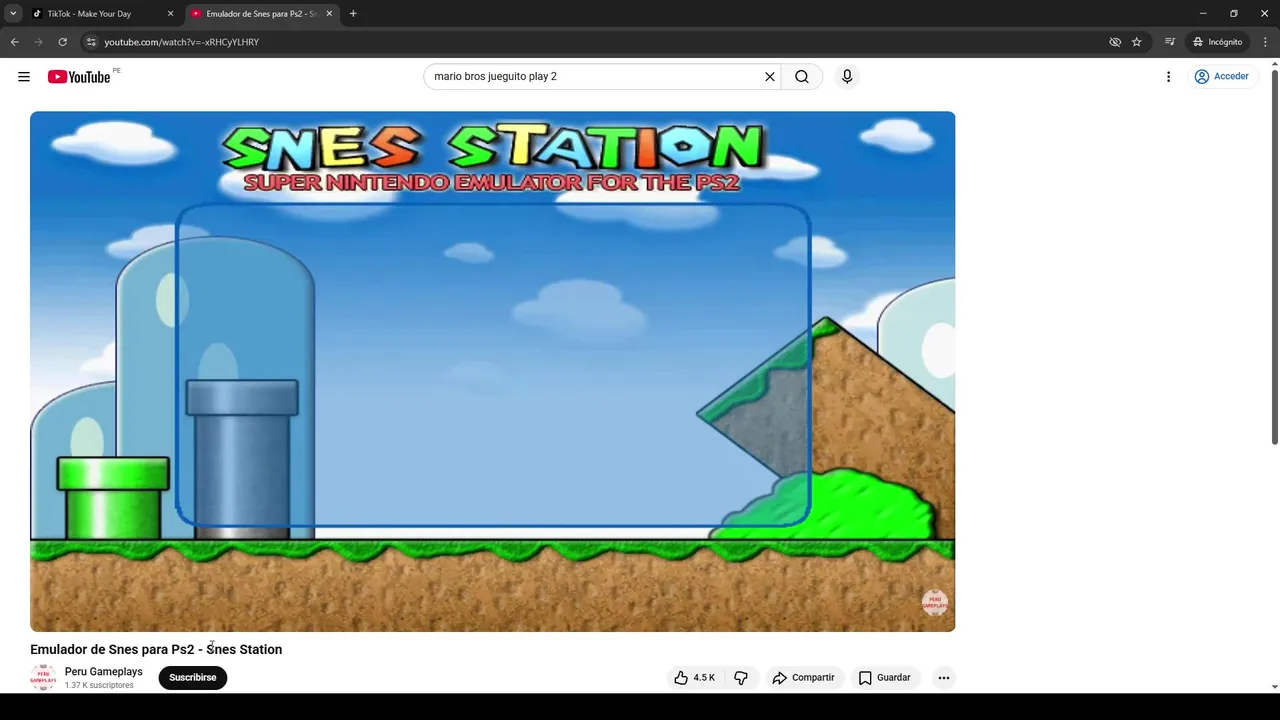Go back in browser history
Viewport: 1280px width, 720px height.
(x=14, y=42)
